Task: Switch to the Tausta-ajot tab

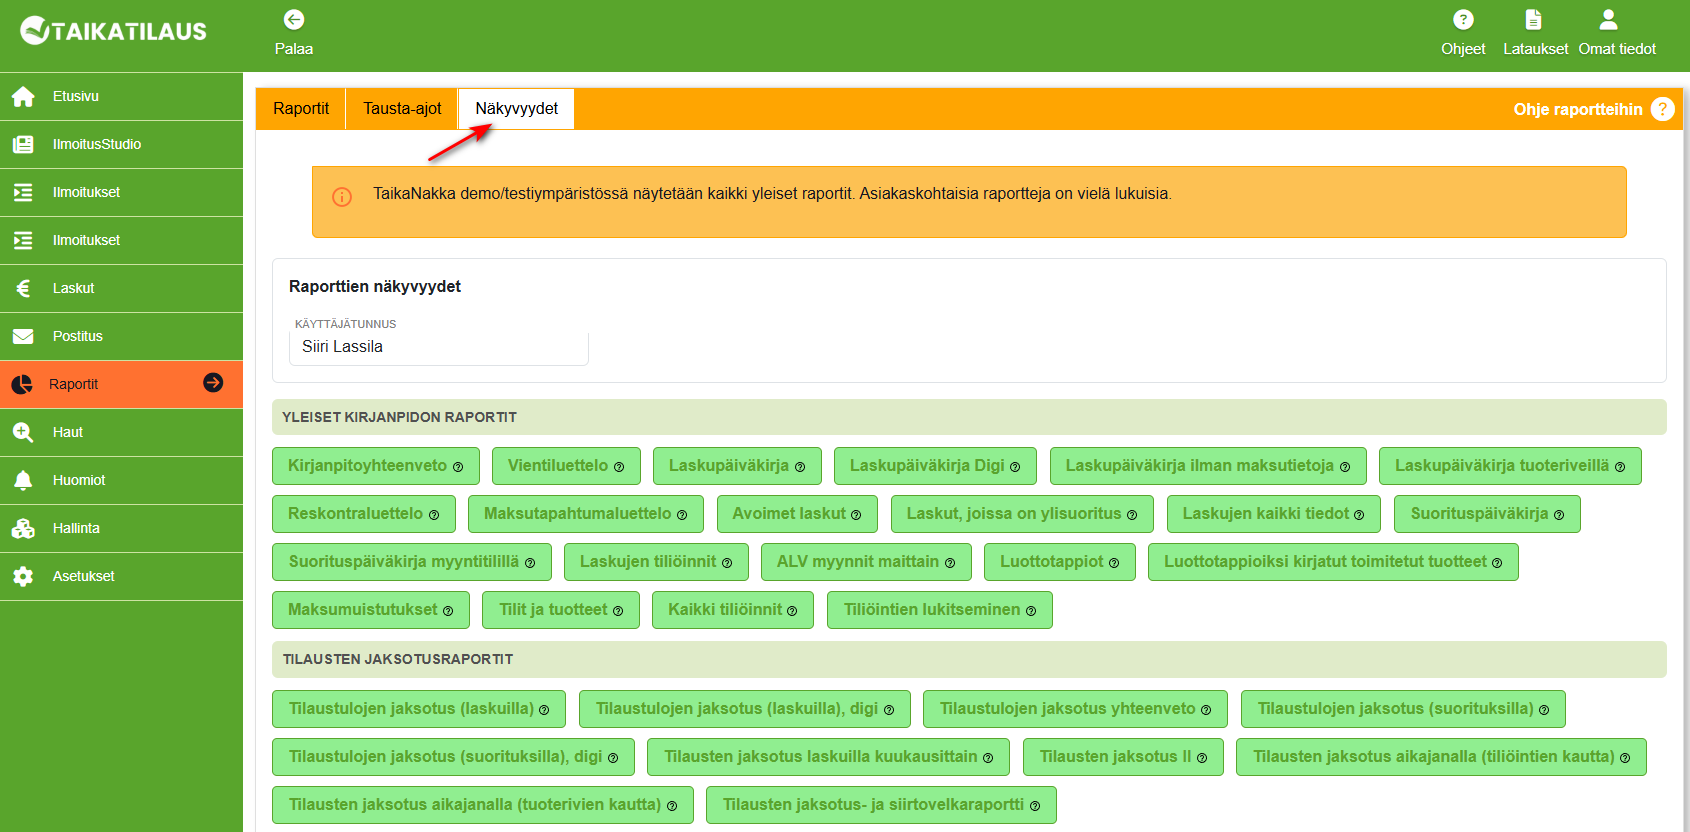Action: tap(402, 109)
